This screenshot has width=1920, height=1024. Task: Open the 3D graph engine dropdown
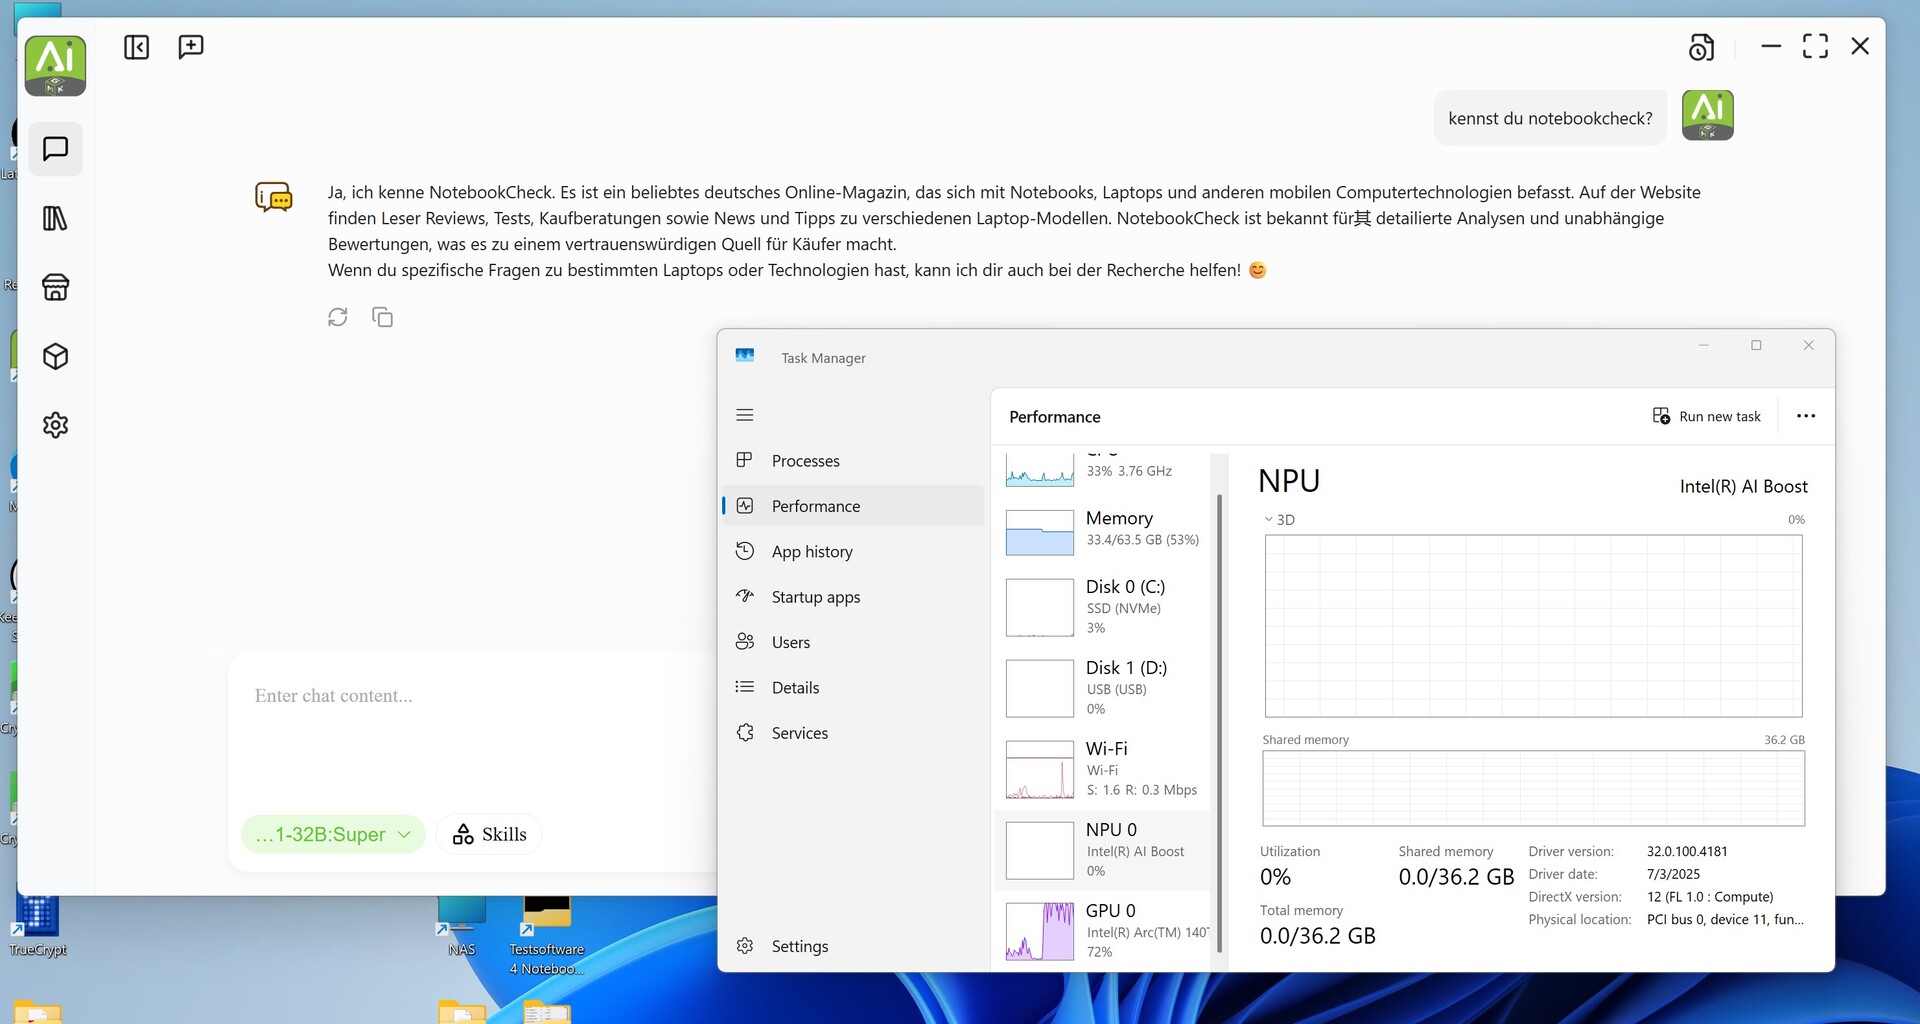pyautogui.click(x=1279, y=520)
